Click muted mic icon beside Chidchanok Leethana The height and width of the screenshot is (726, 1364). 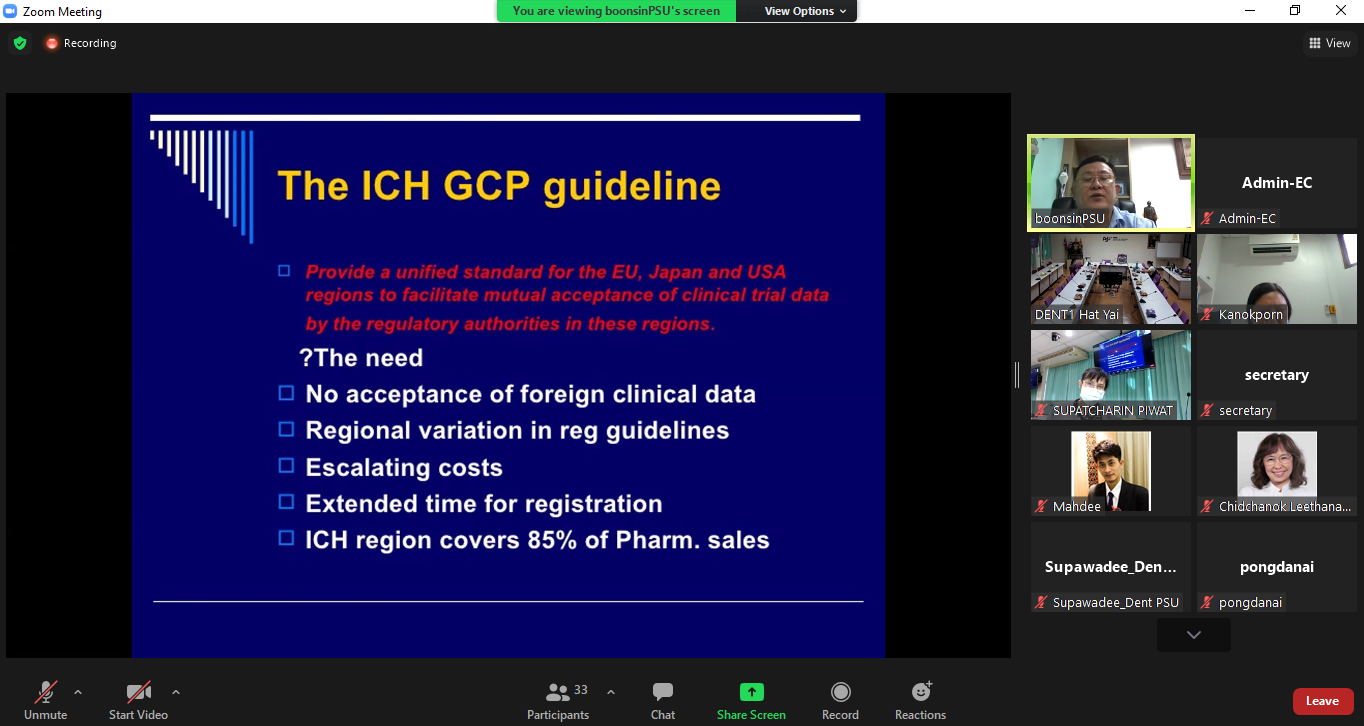click(x=1208, y=506)
